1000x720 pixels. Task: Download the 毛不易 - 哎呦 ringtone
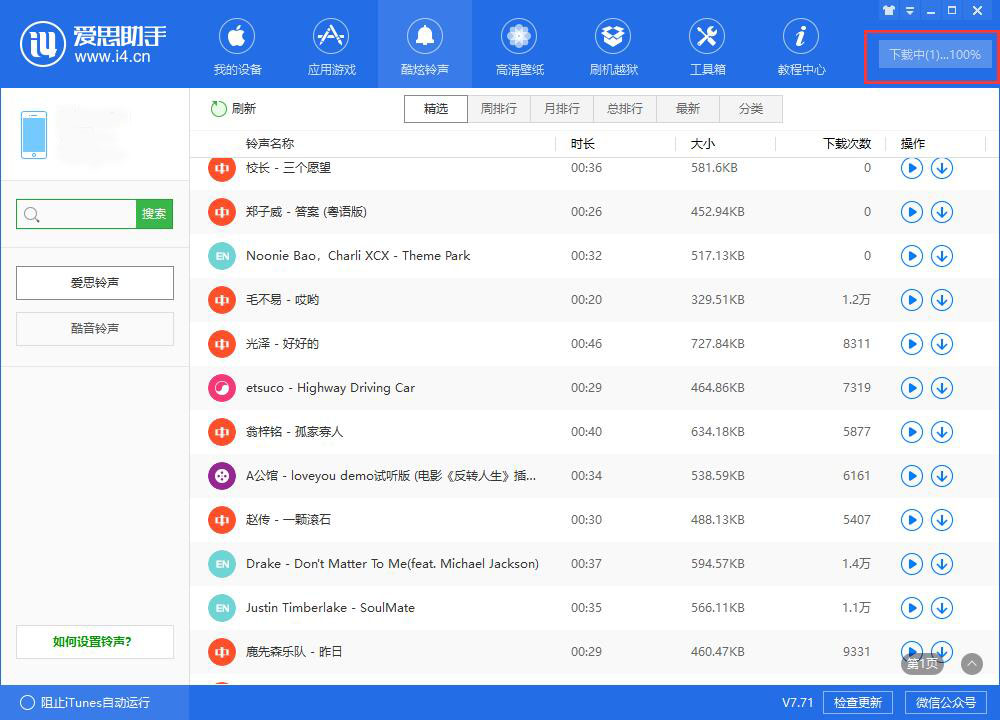click(942, 299)
